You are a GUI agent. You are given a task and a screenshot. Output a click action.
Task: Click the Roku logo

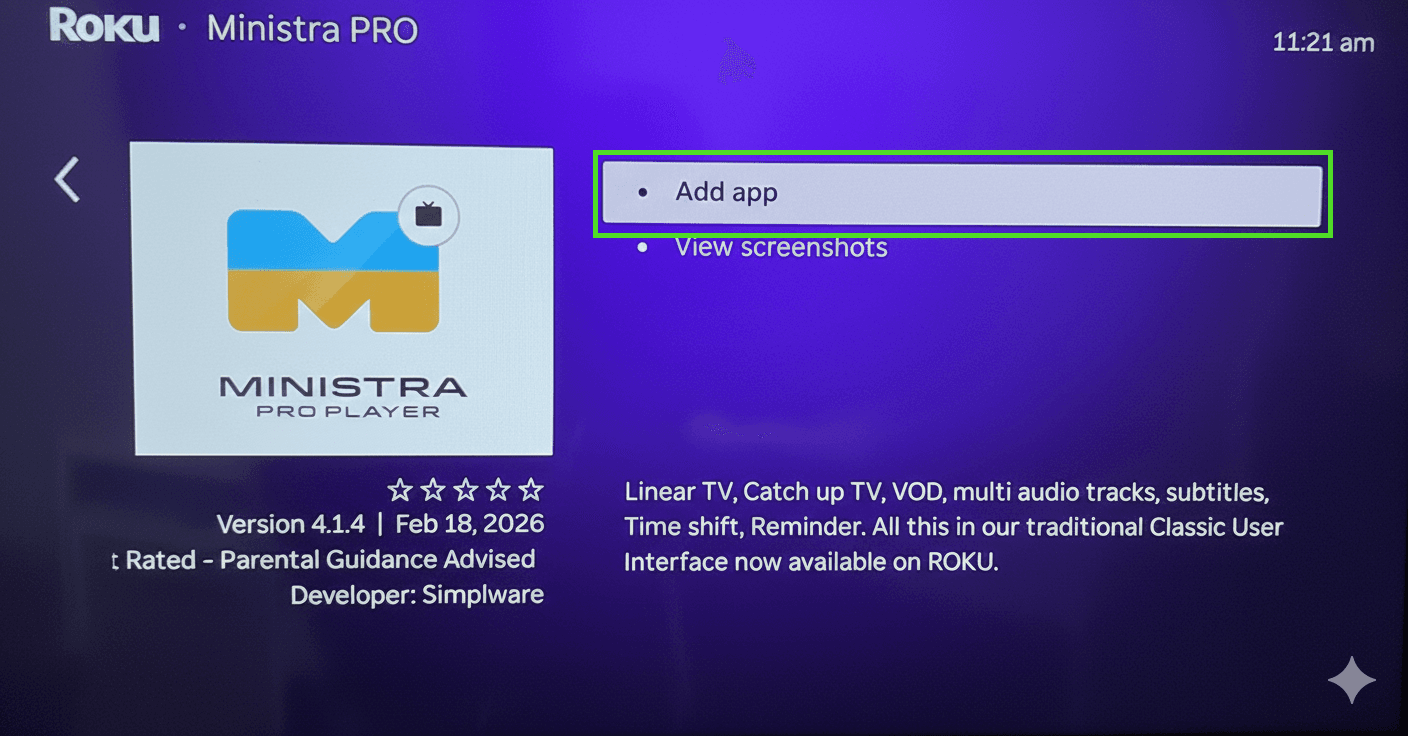[x=104, y=27]
